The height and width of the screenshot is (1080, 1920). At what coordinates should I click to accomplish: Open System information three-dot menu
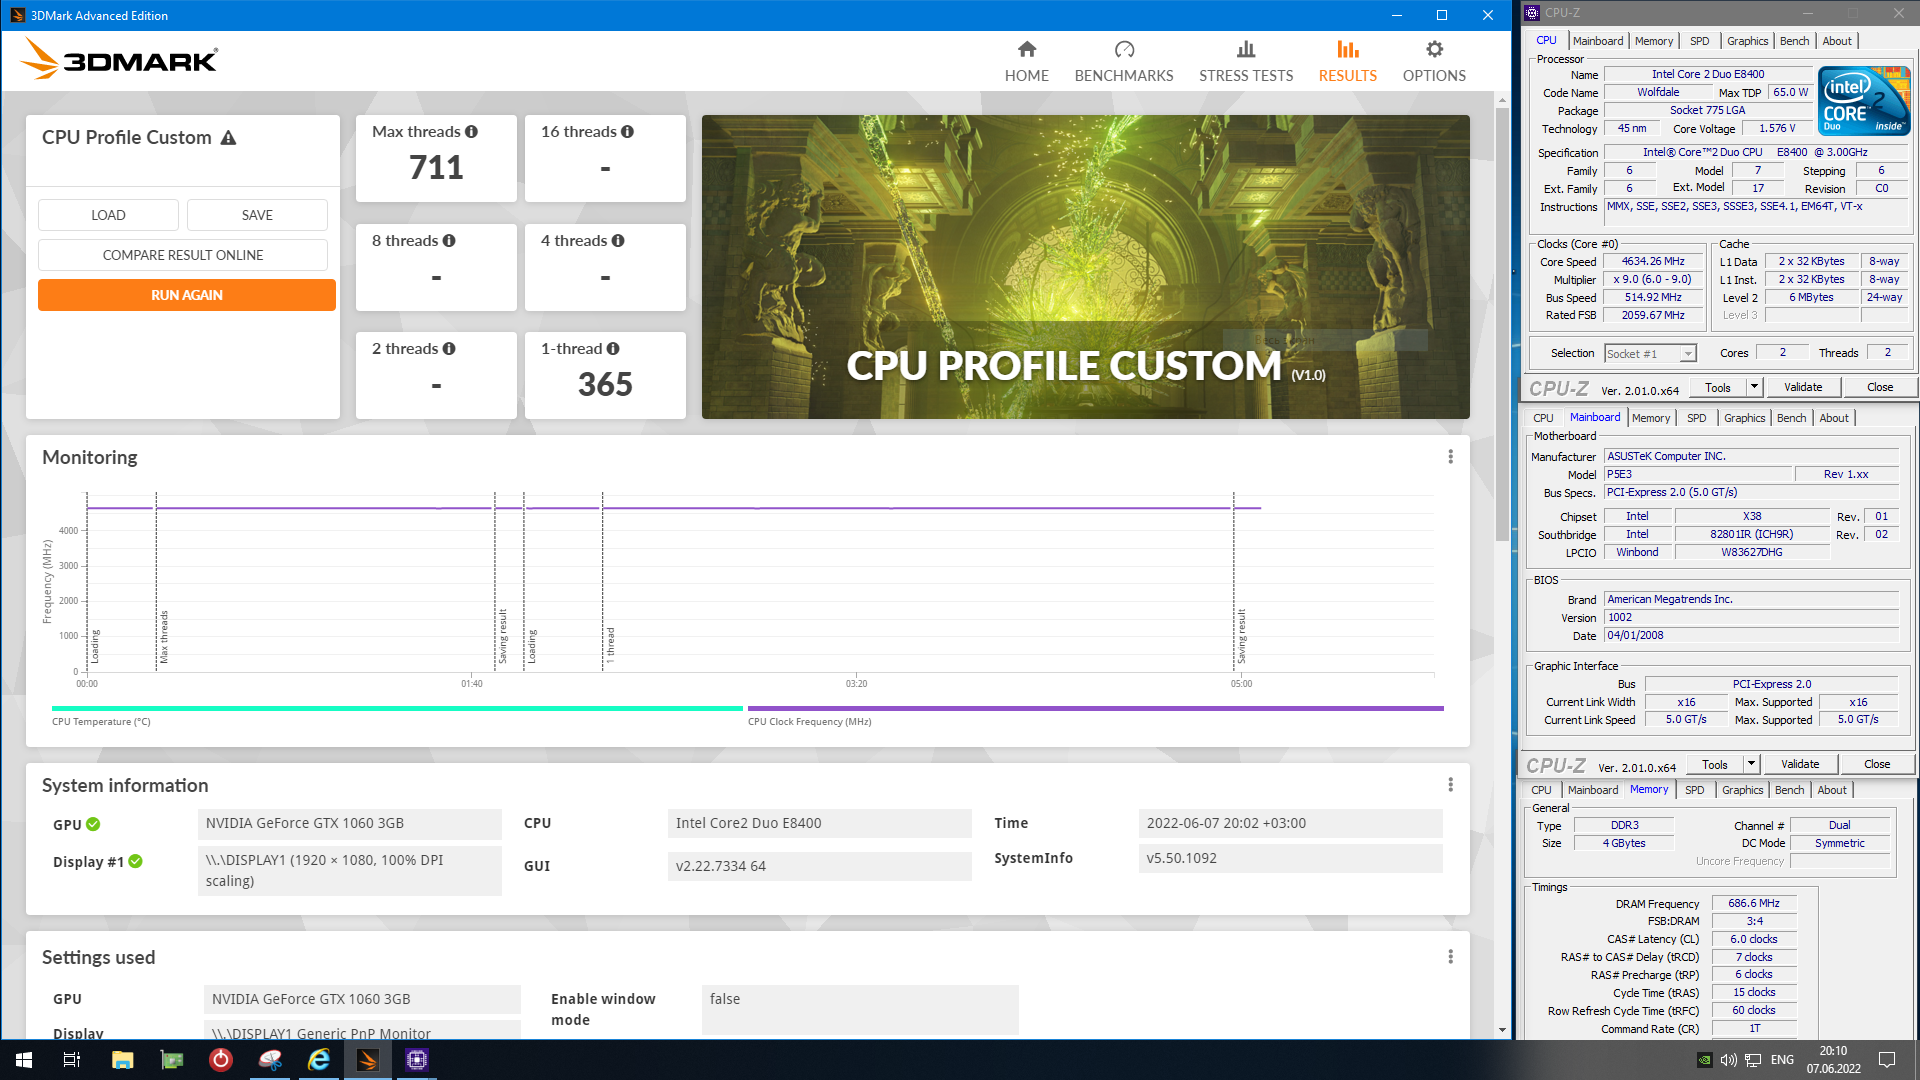pyautogui.click(x=1450, y=785)
